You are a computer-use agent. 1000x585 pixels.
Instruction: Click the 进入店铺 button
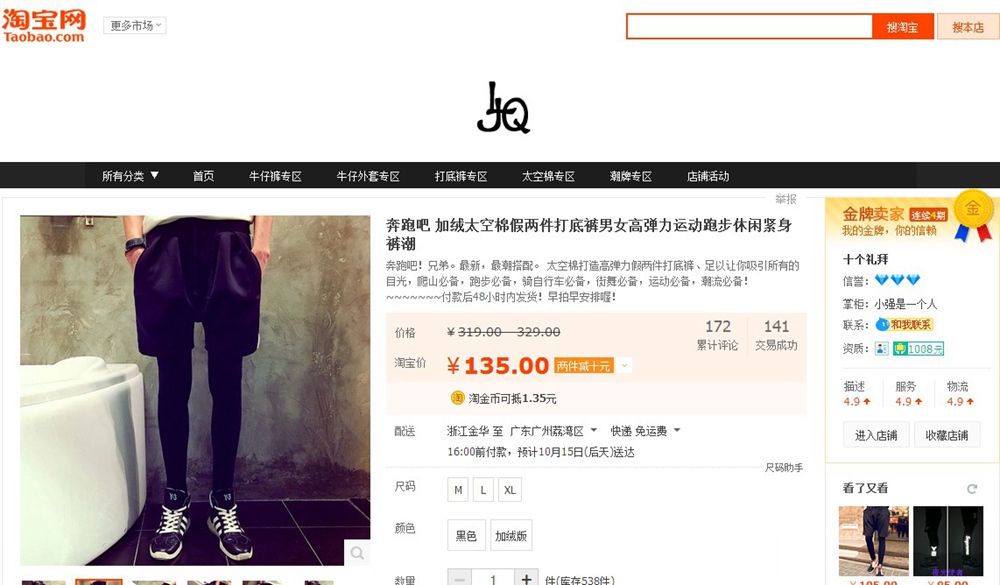876,435
